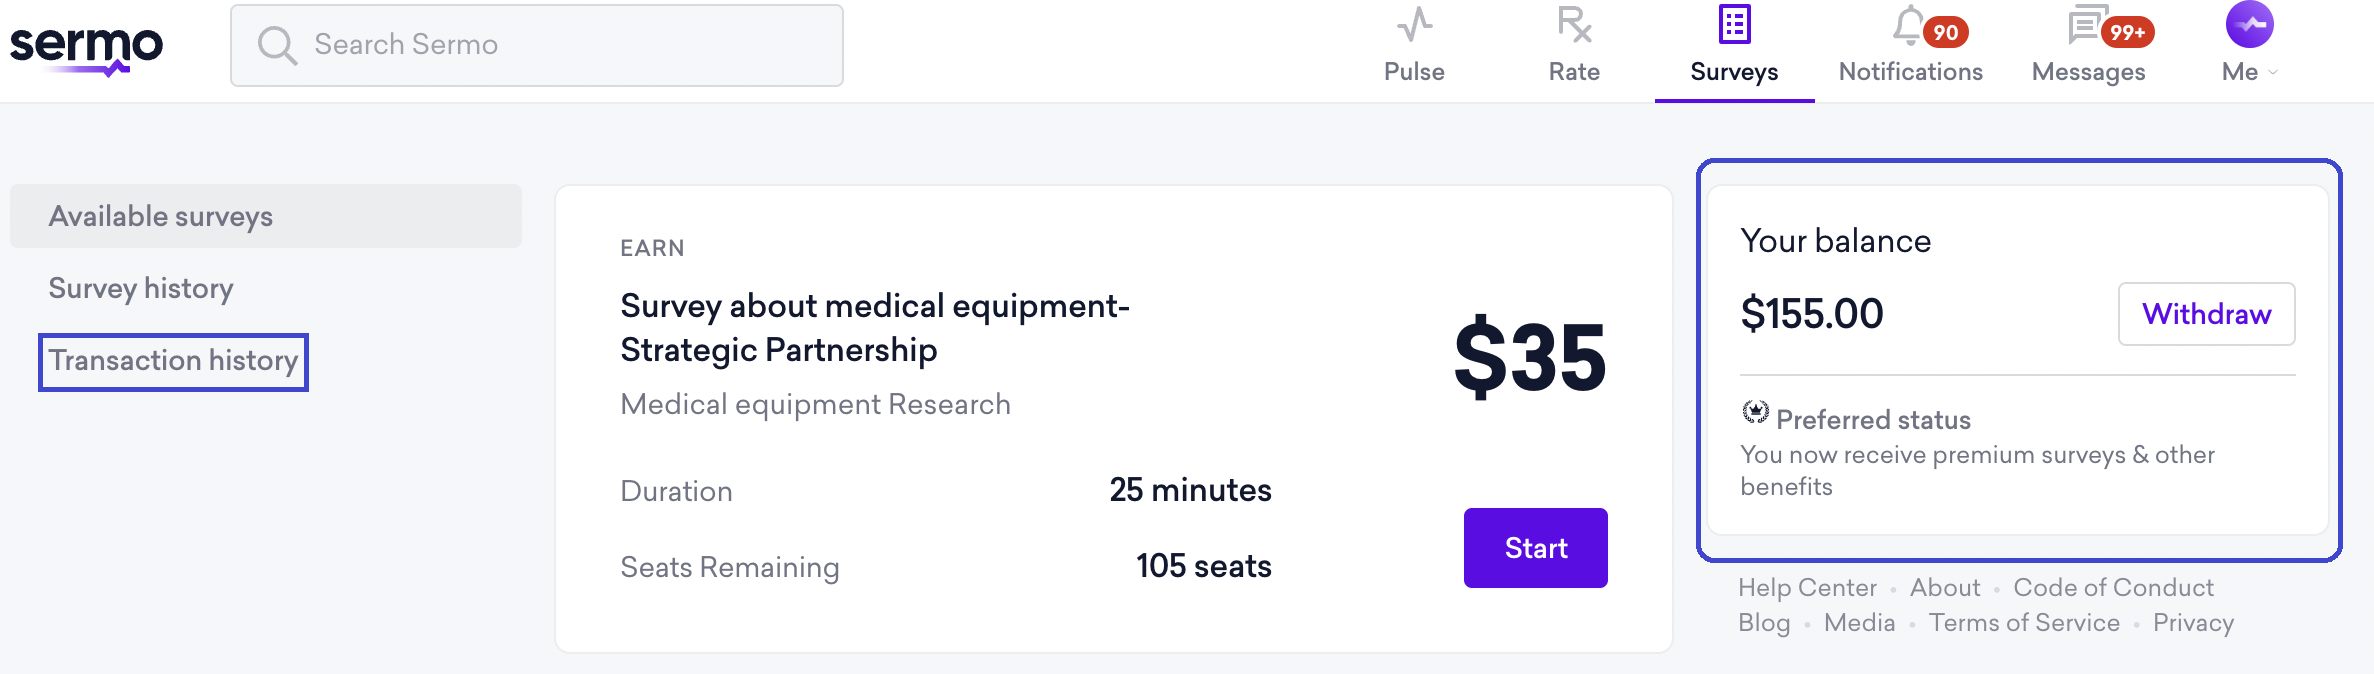This screenshot has height=674, width=2374.
Task: Open the Terms of Service page
Action: (2023, 622)
